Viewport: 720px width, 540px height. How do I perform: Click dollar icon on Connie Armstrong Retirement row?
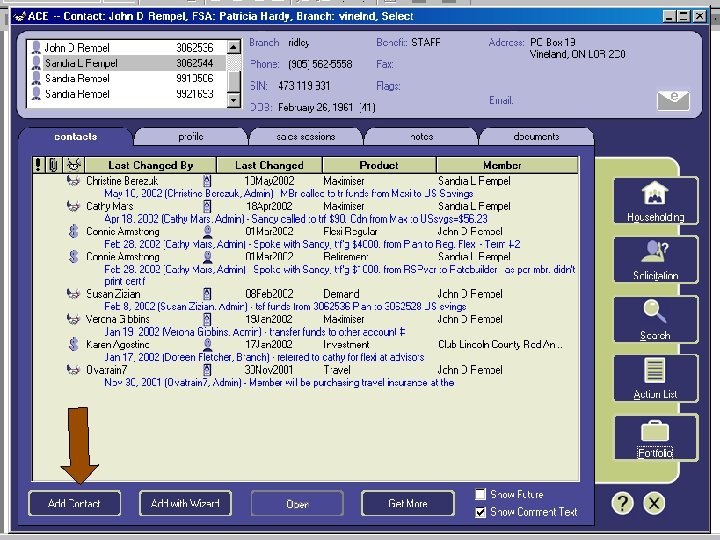tap(73, 256)
